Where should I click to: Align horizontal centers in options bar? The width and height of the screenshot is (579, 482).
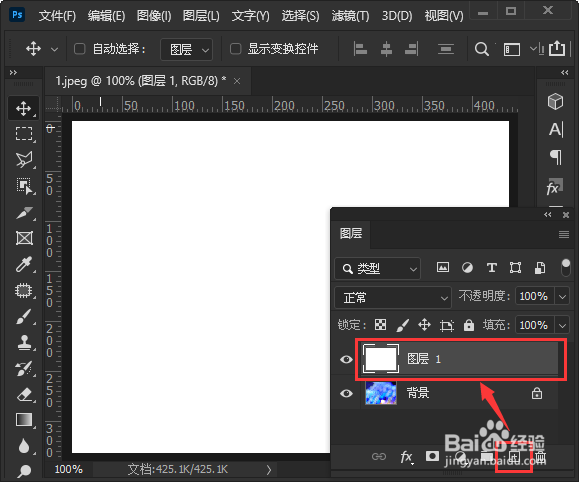tap(386, 49)
